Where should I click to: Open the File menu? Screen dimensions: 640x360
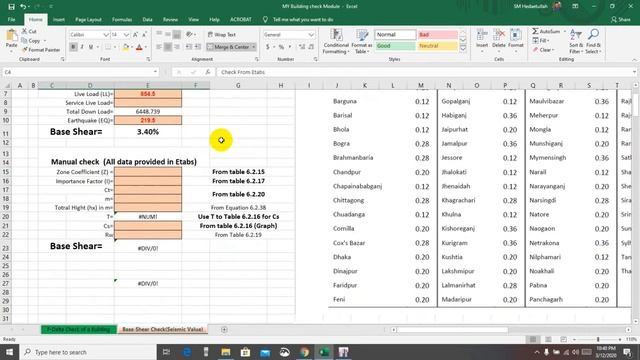(x=11, y=19)
